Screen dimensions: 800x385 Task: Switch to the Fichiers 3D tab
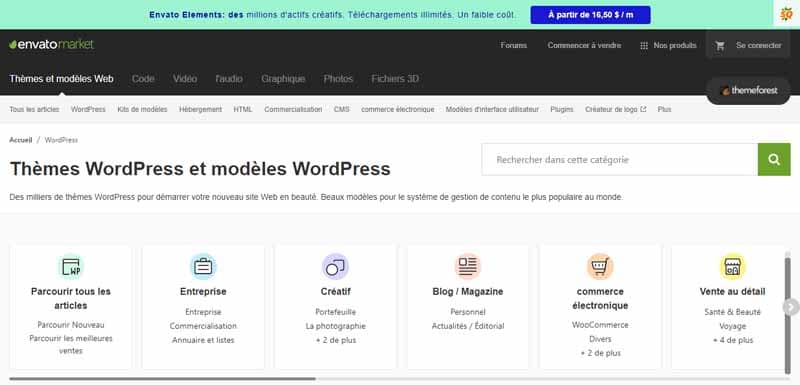click(x=395, y=79)
